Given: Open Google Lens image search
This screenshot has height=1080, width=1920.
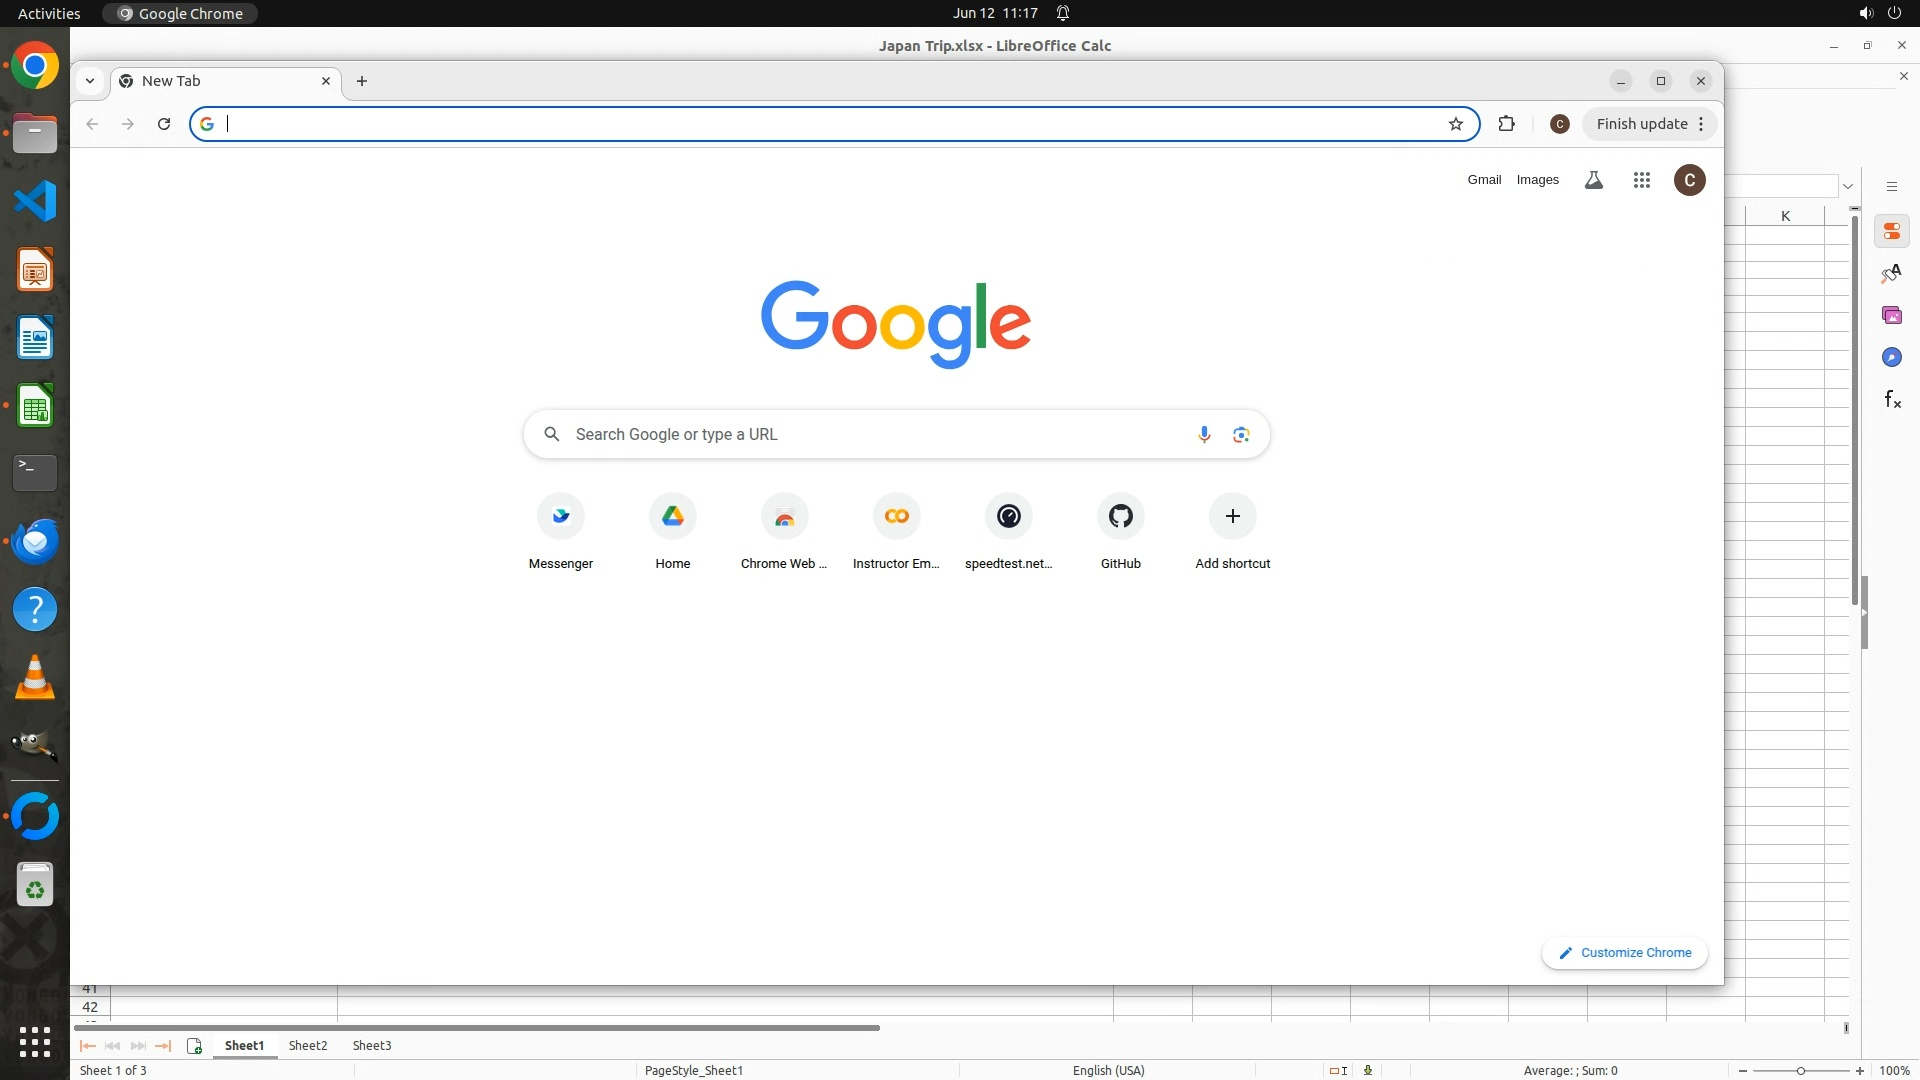Looking at the screenshot, I should (x=1241, y=434).
